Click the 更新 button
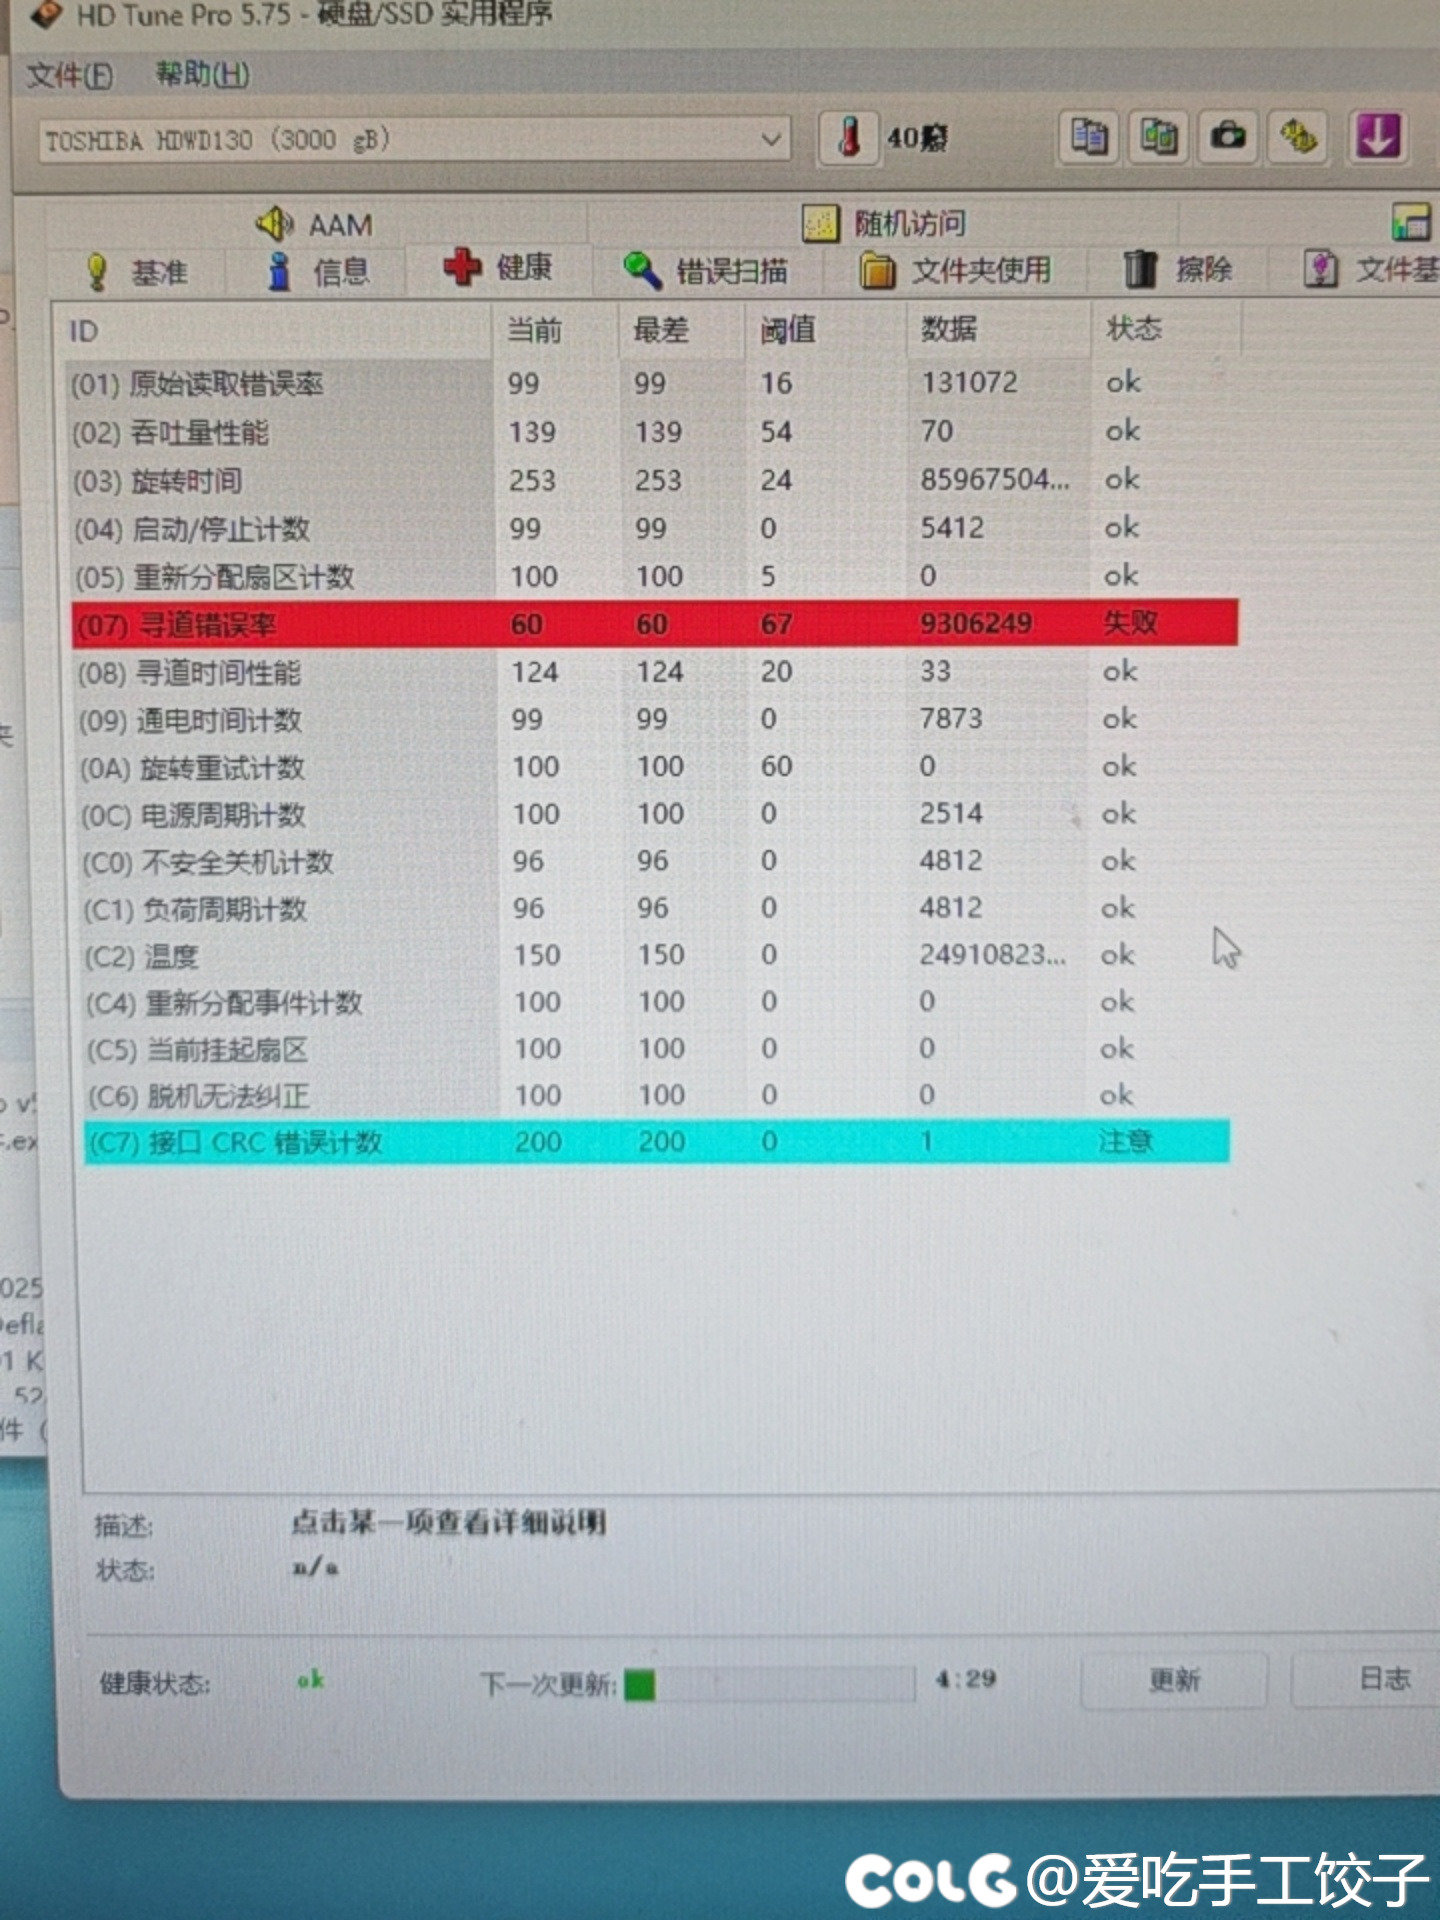 1174,1680
